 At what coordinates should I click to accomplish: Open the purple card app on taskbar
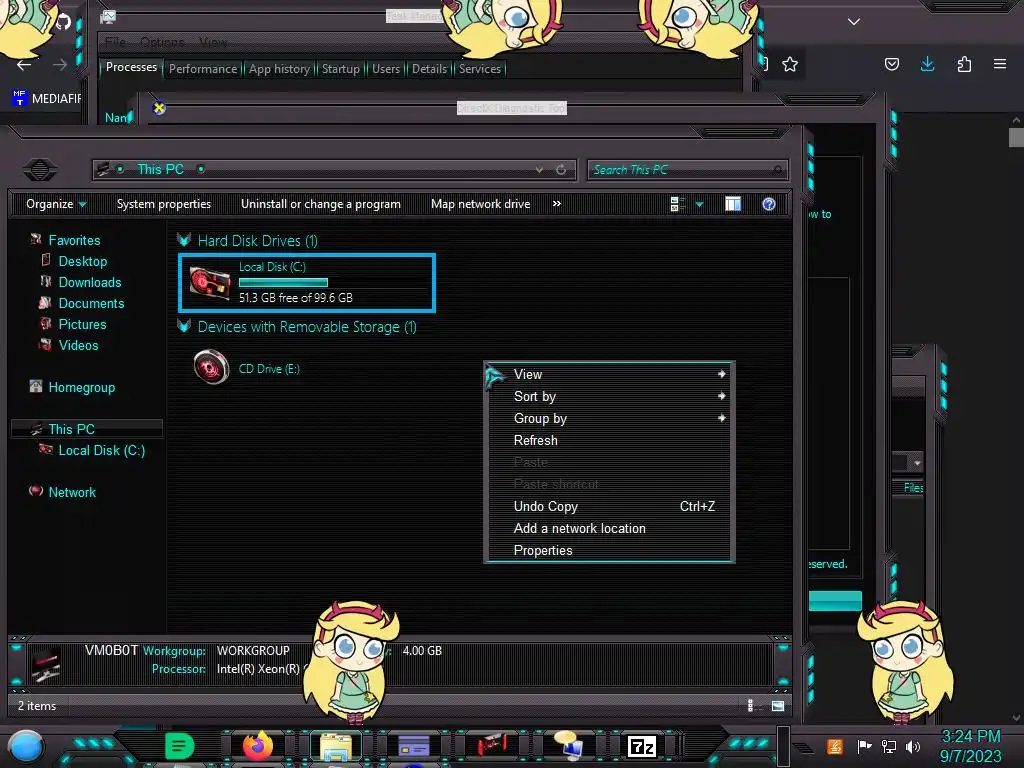click(x=414, y=746)
